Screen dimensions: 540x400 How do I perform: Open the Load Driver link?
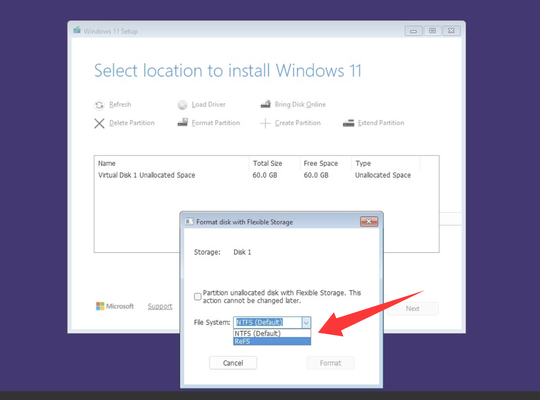click(208, 104)
